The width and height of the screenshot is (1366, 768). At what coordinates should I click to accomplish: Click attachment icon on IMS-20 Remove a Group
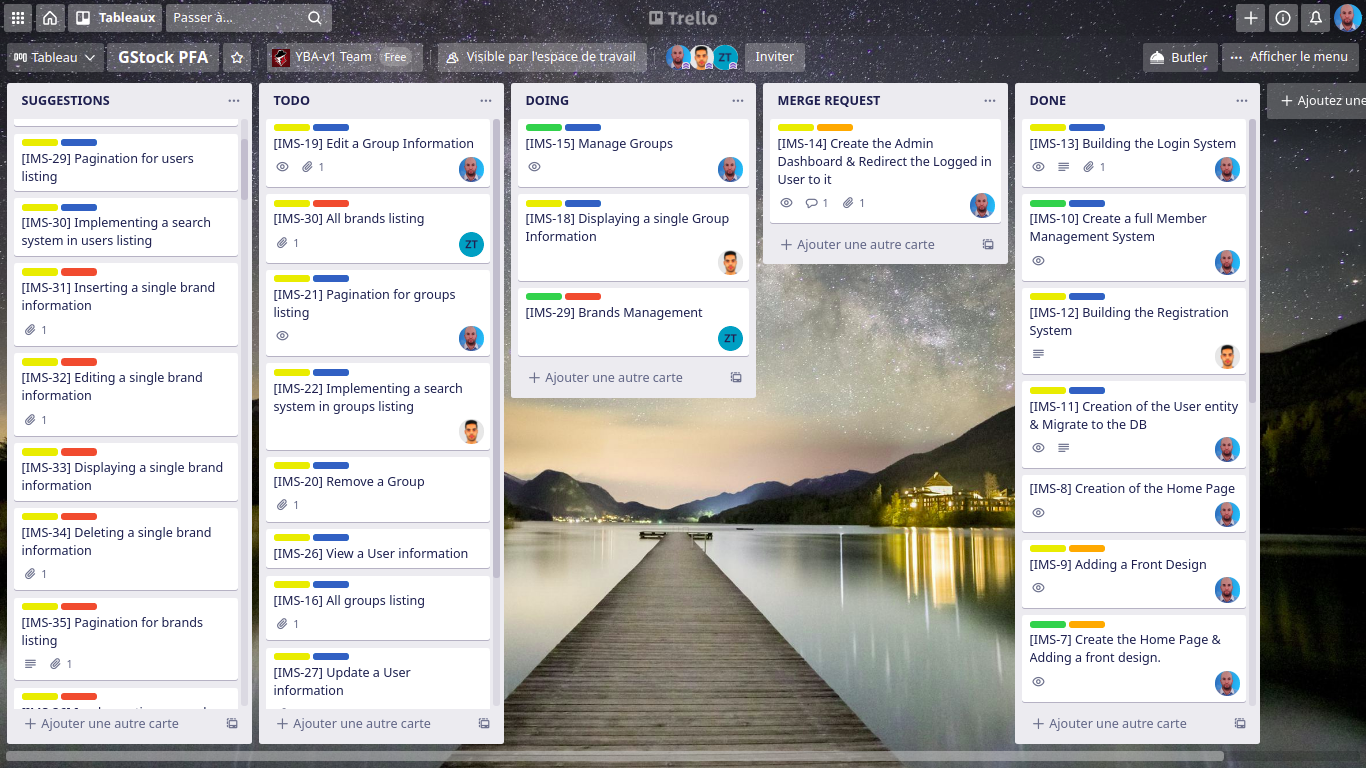(282, 505)
